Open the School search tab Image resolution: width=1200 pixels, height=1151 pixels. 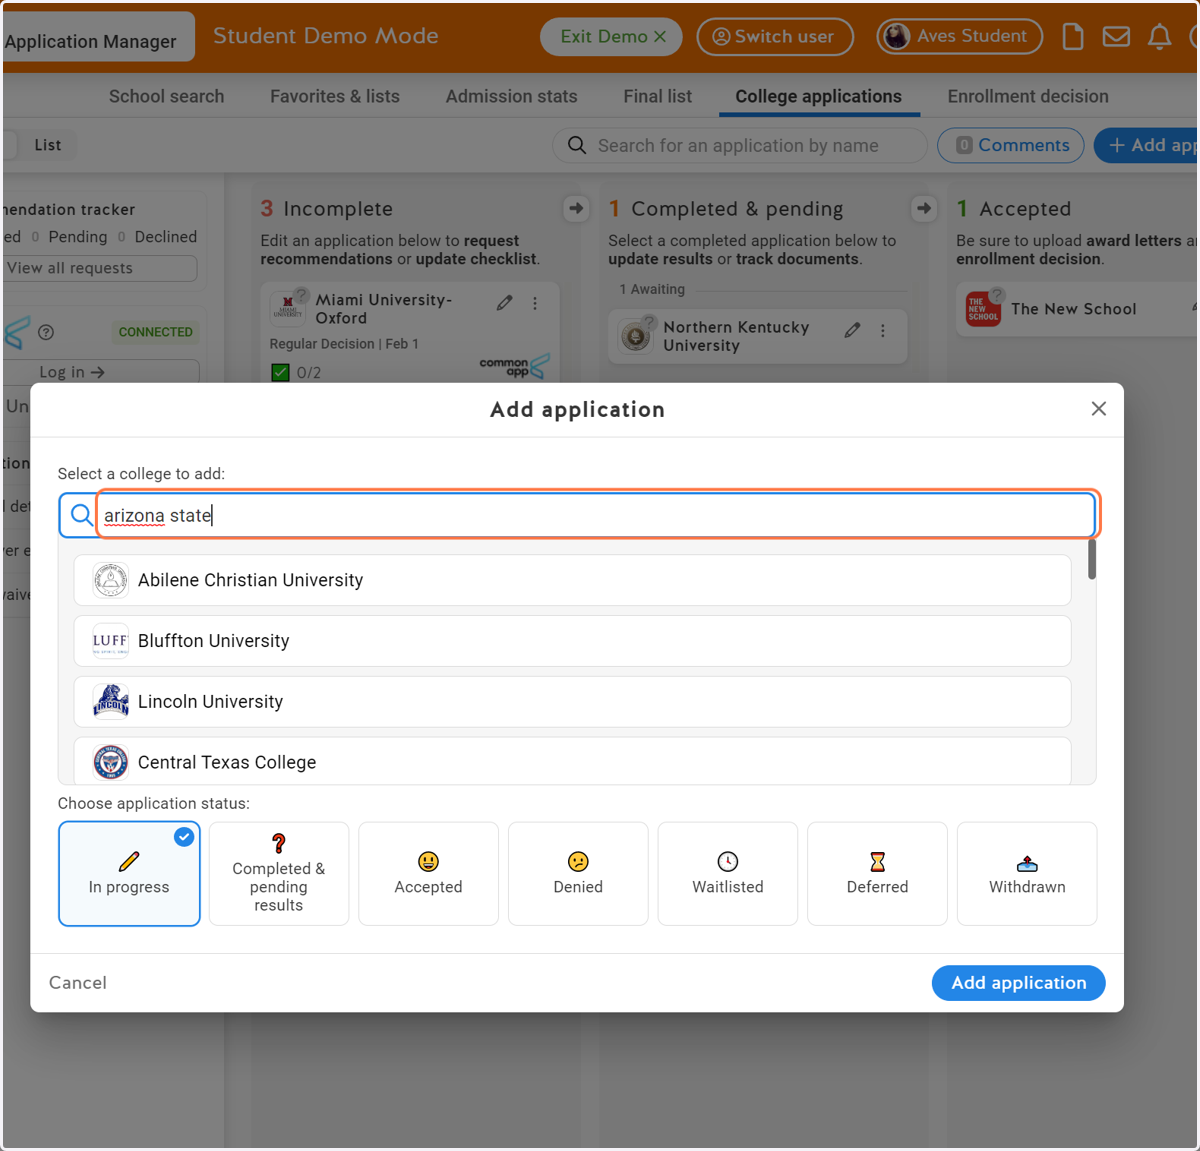click(166, 96)
